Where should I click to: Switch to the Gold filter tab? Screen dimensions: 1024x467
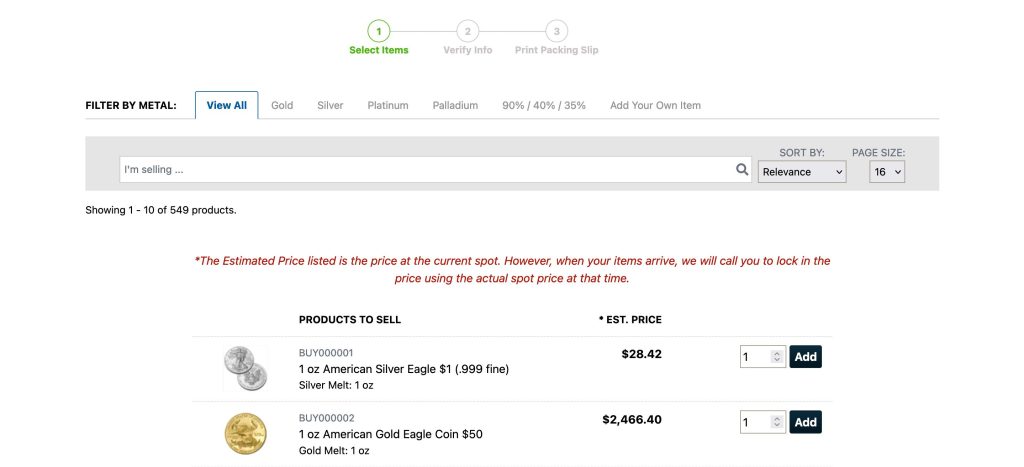pyautogui.click(x=282, y=105)
